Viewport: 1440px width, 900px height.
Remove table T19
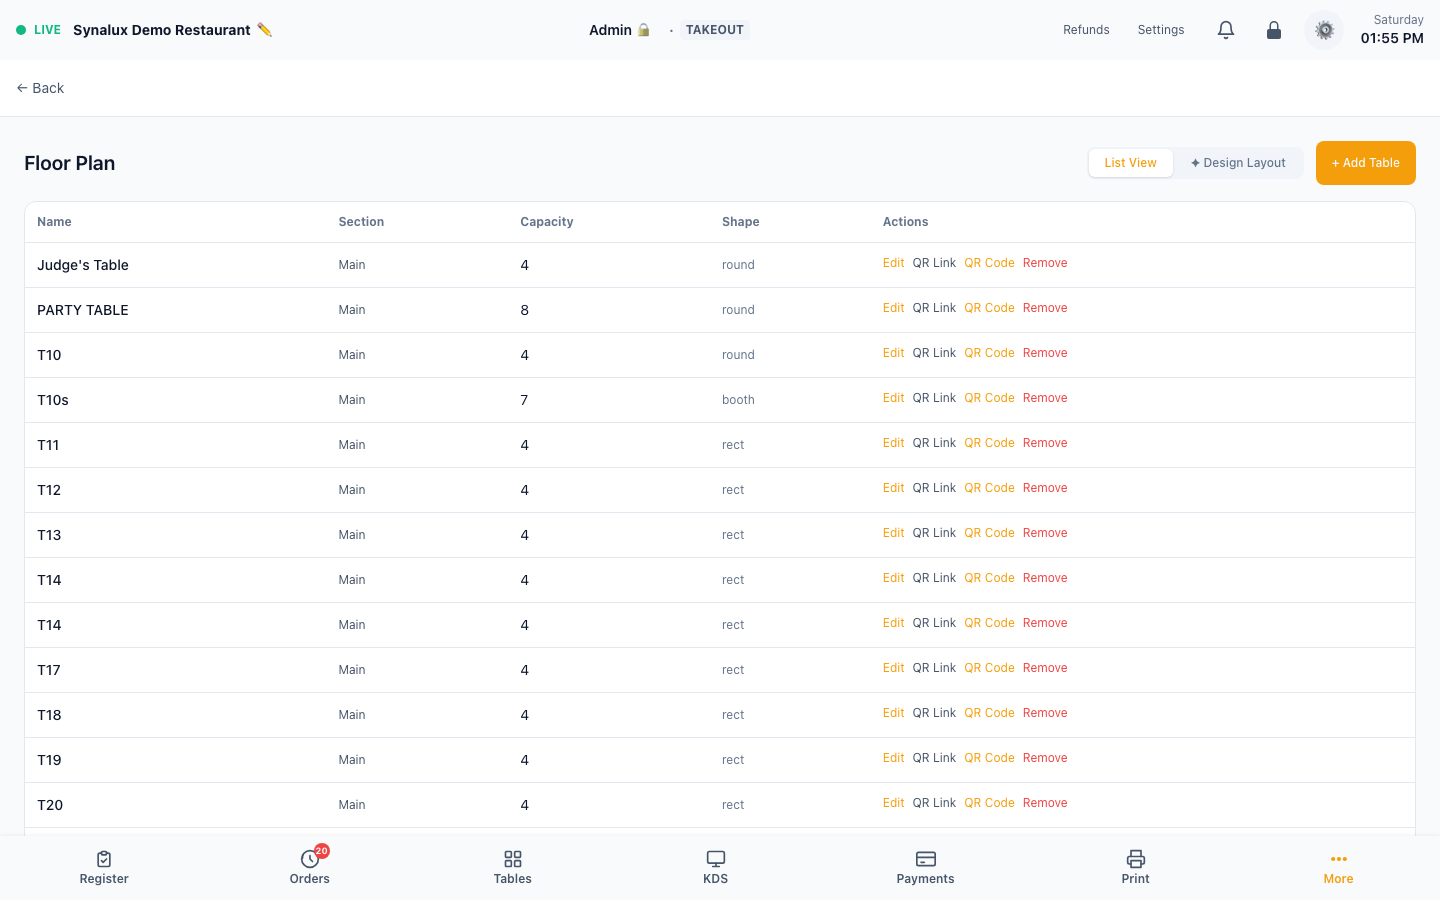(1045, 758)
